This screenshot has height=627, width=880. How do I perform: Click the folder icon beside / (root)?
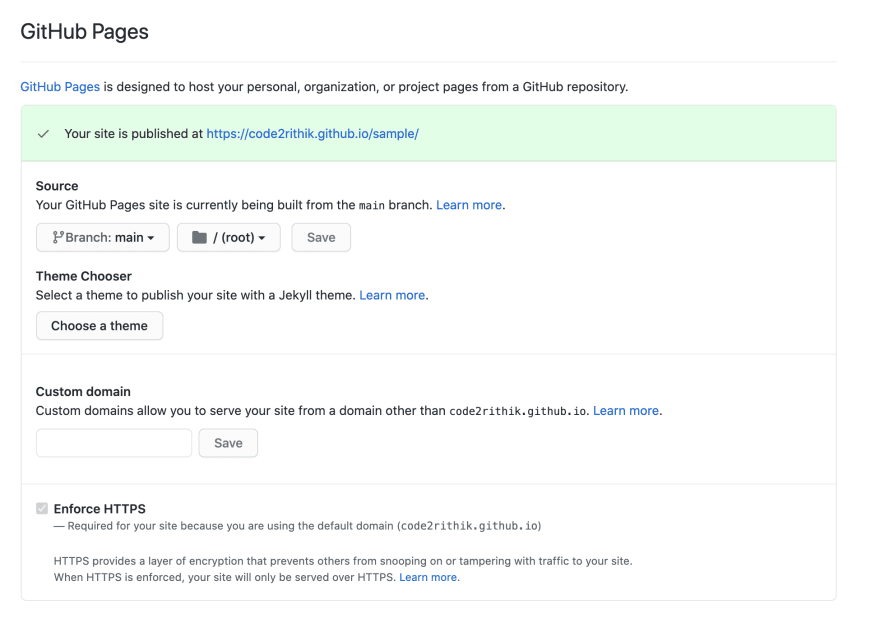coord(199,237)
